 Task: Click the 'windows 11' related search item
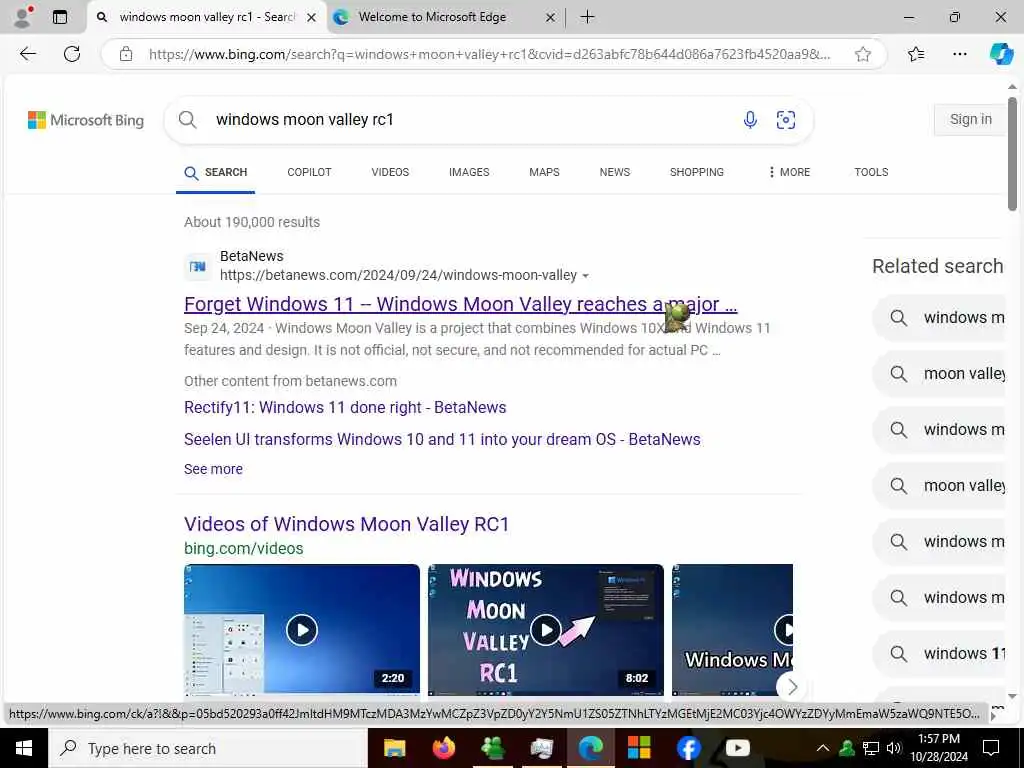click(940, 654)
